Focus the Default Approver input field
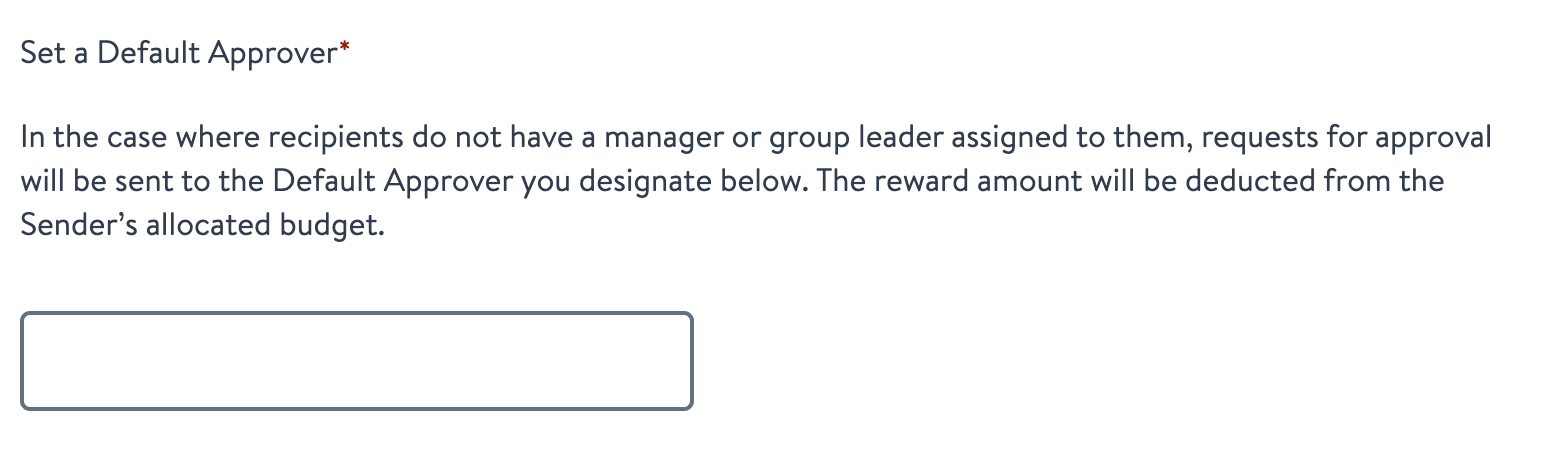1554x454 pixels. point(357,360)
